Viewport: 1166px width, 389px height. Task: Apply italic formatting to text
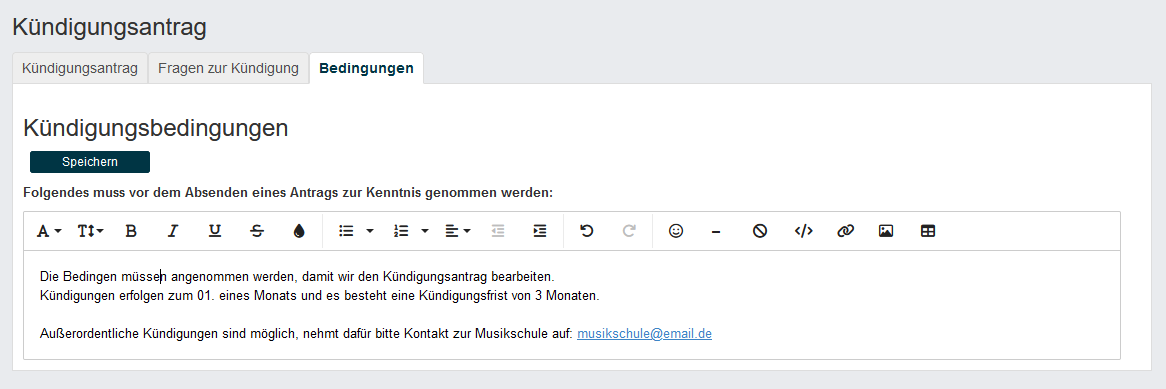(173, 231)
